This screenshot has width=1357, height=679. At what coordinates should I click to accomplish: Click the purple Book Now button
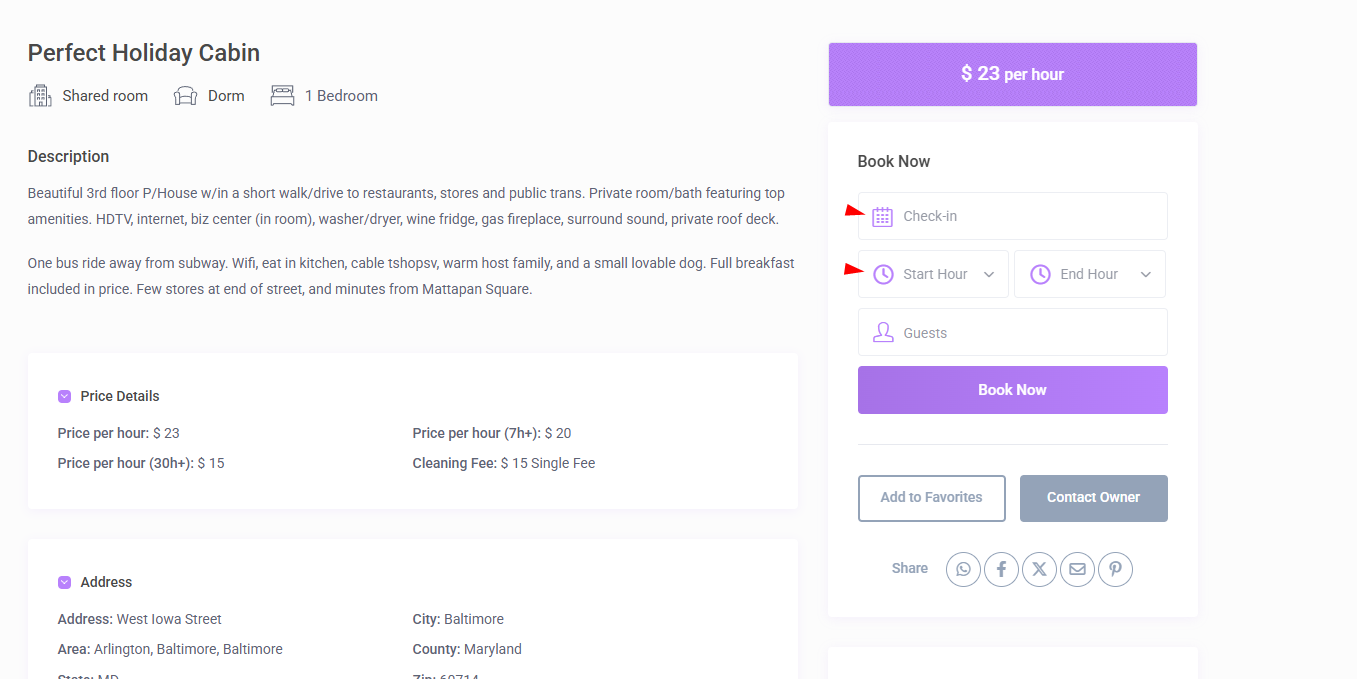pyautogui.click(x=1012, y=390)
